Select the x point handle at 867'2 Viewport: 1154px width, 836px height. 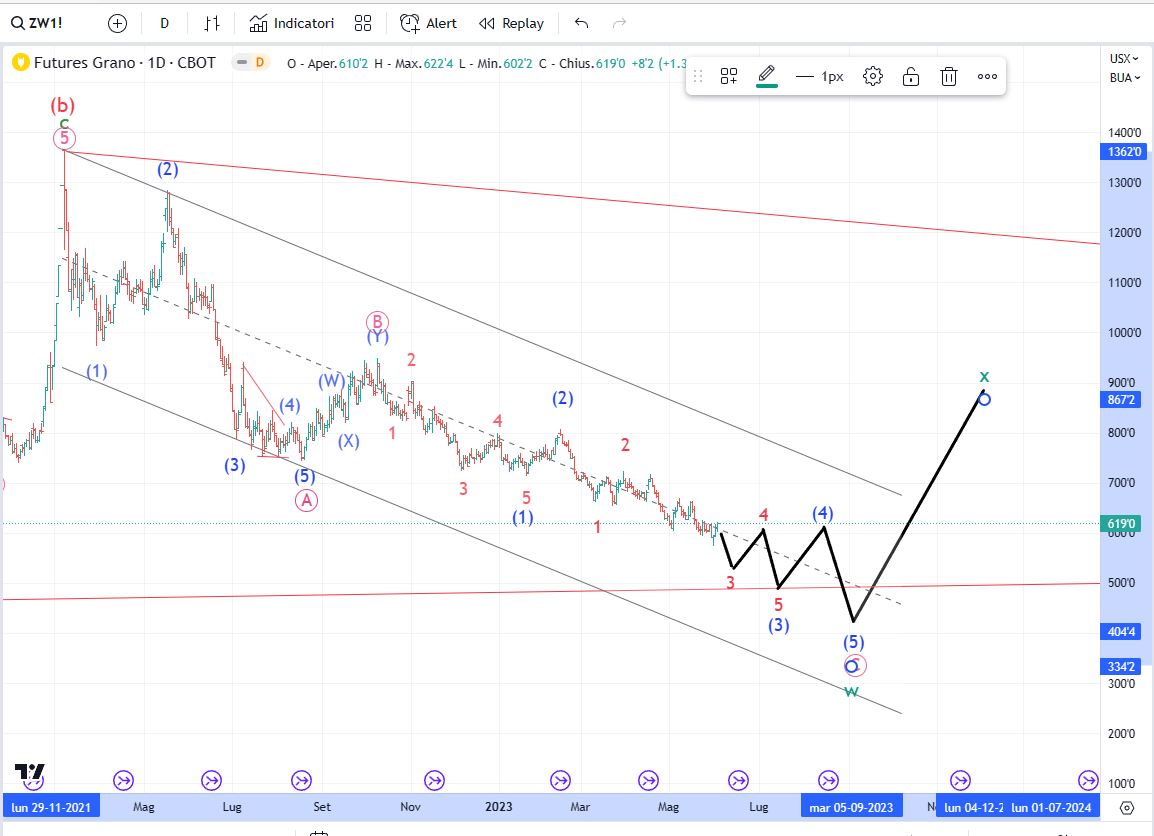pos(985,400)
